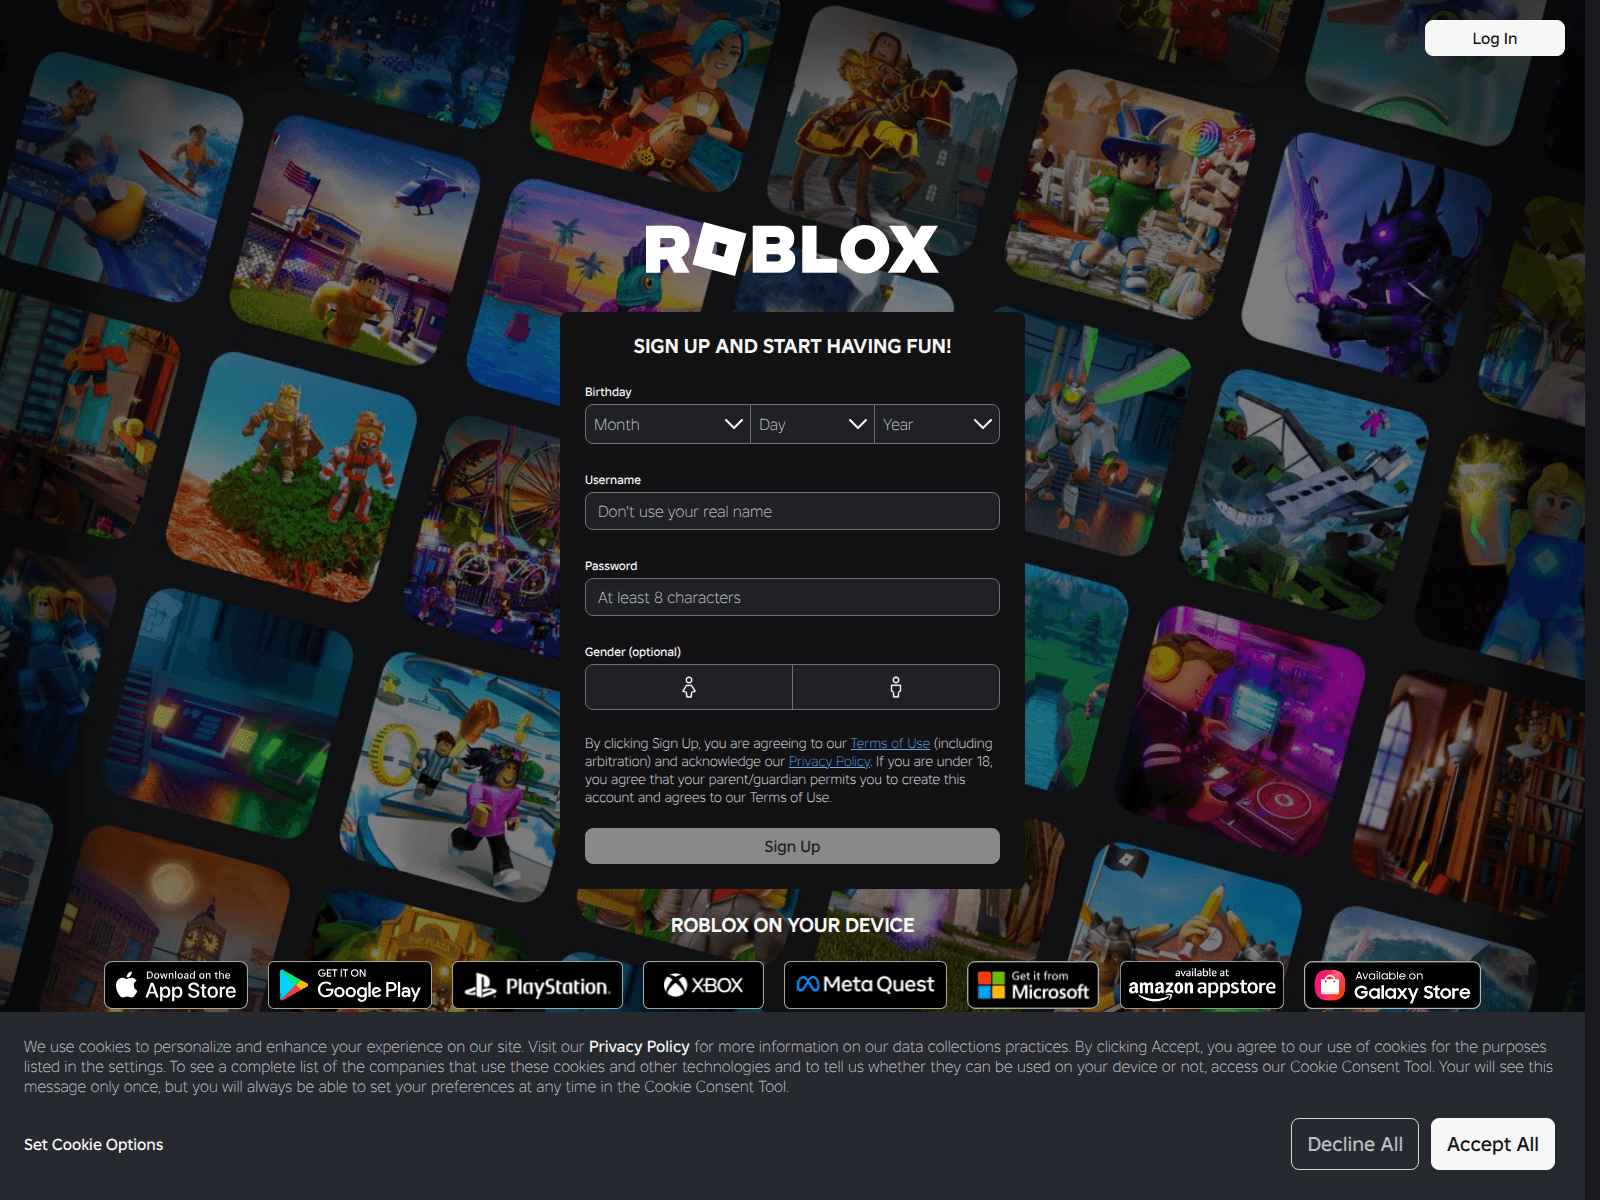The image size is (1600, 1200).
Task: Expand the Day selection dropdown
Action: coord(811,424)
